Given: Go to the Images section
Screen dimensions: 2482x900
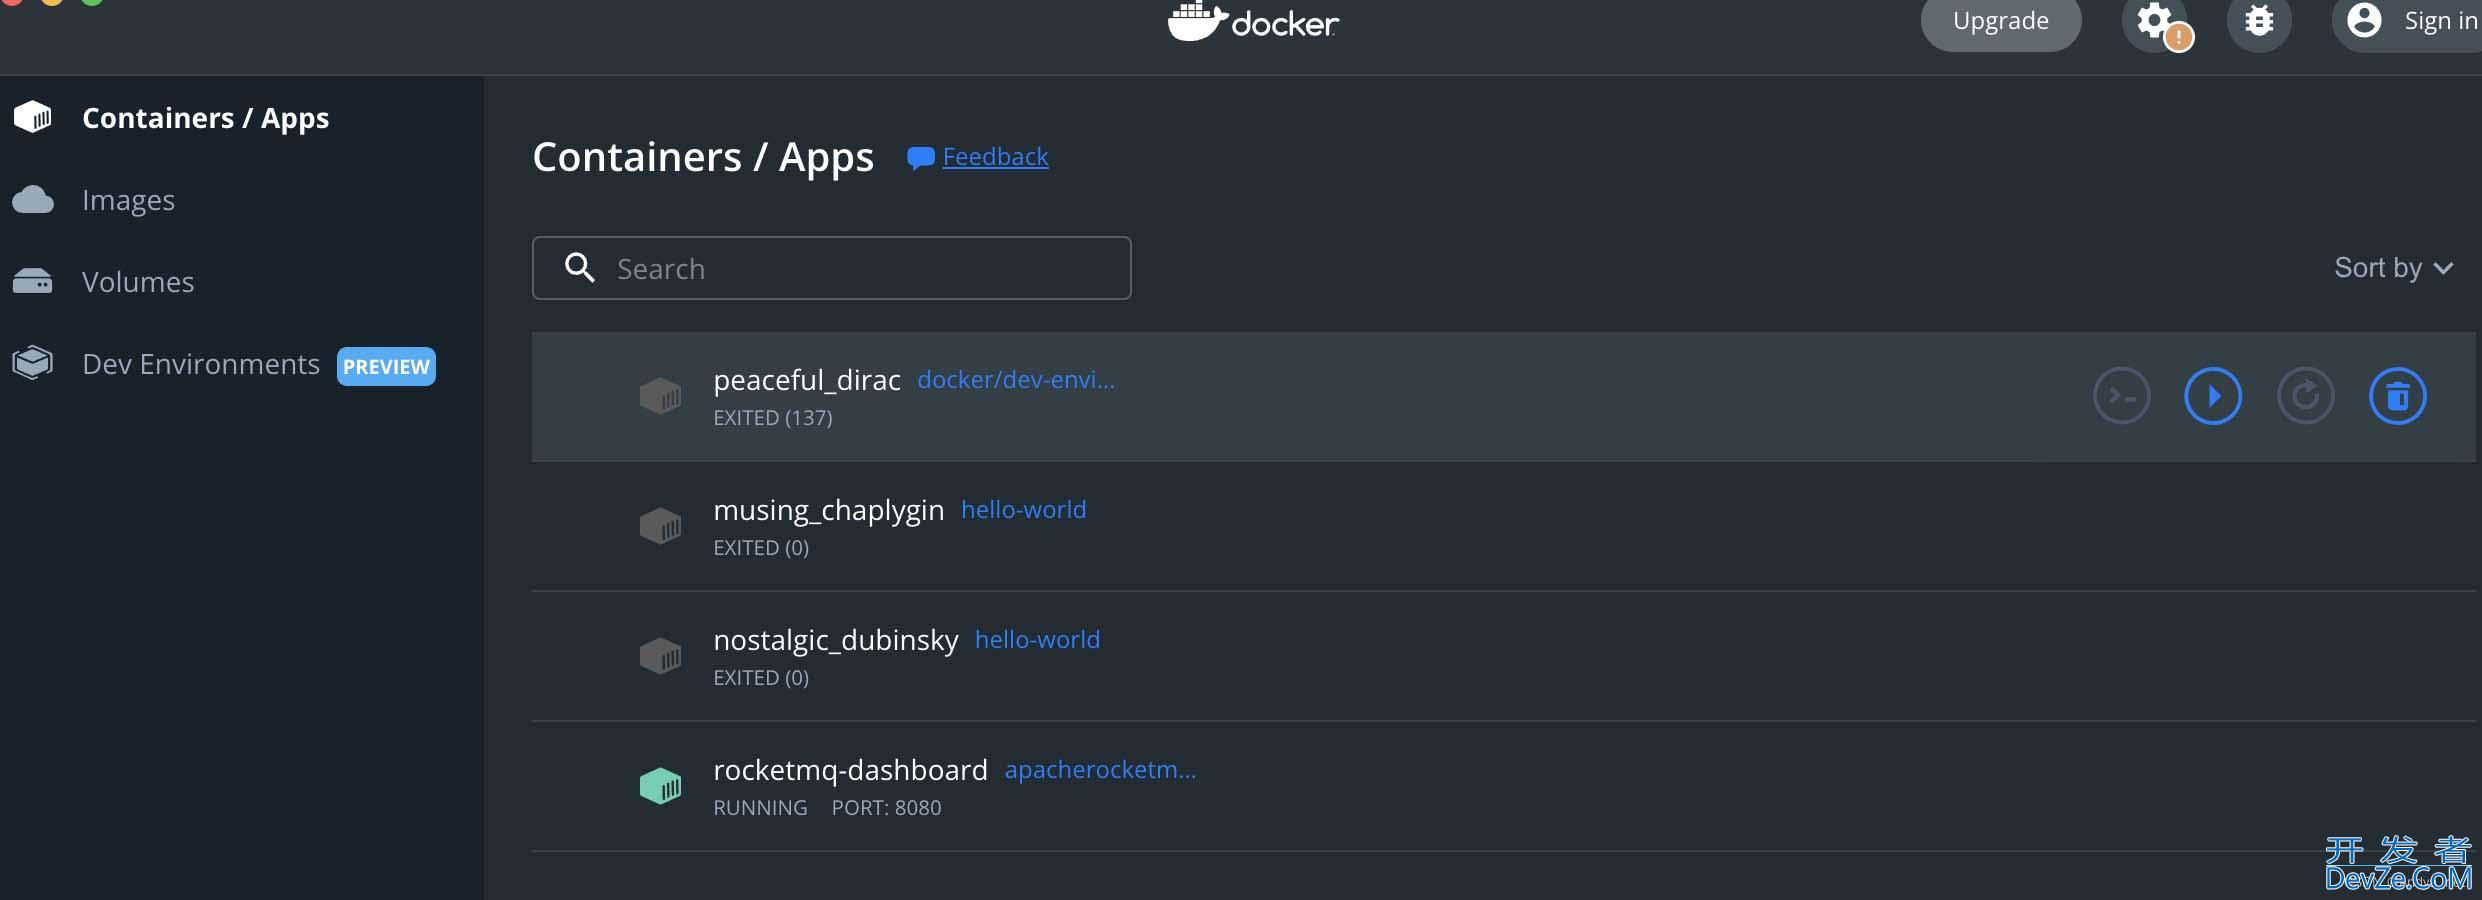Looking at the screenshot, I should coord(128,200).
